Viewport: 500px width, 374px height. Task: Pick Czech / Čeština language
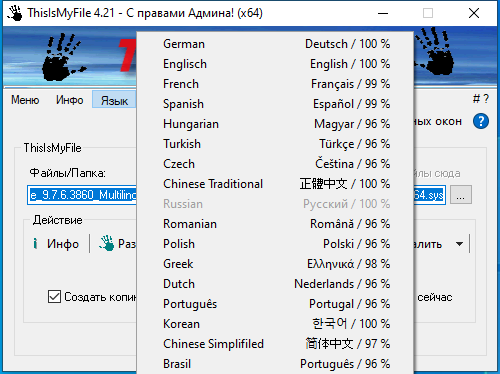(x=275, y=164)
